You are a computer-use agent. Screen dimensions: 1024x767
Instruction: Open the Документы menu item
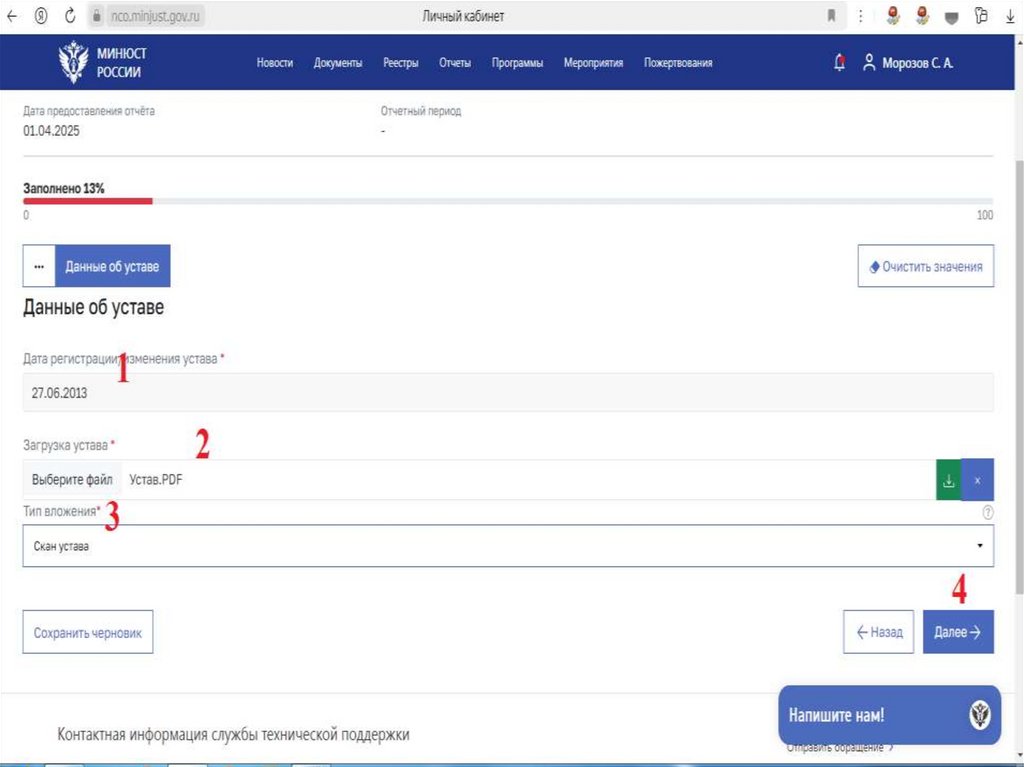tap(338, 63)
